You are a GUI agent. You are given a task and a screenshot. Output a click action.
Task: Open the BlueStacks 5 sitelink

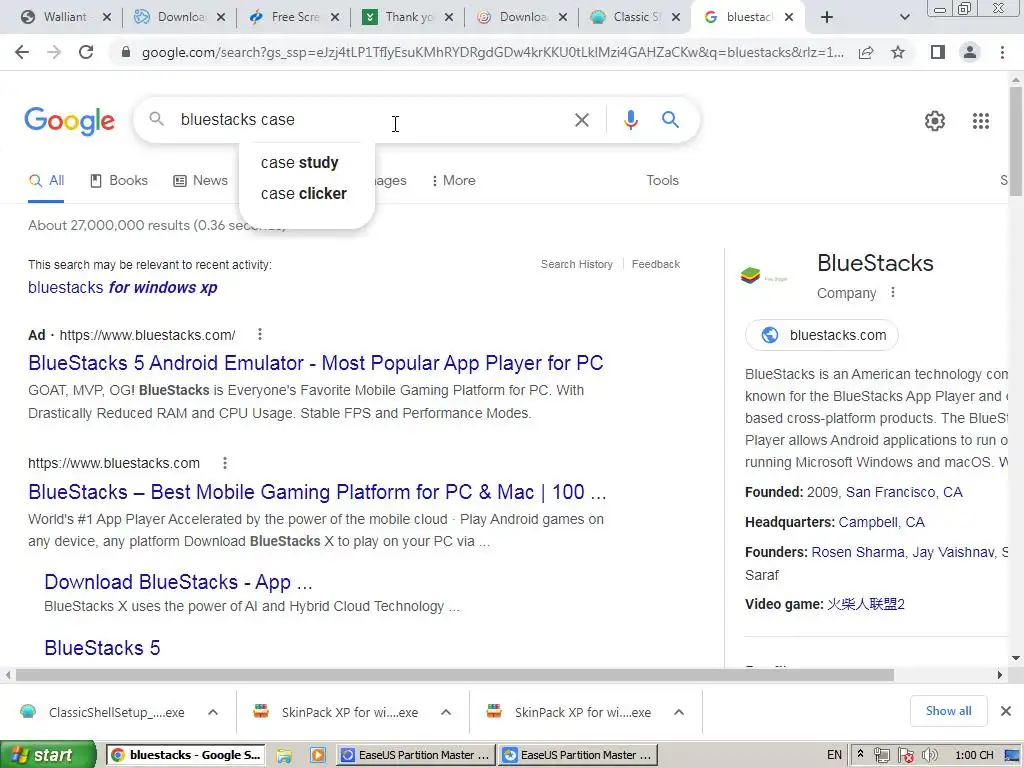pos(103,648)
